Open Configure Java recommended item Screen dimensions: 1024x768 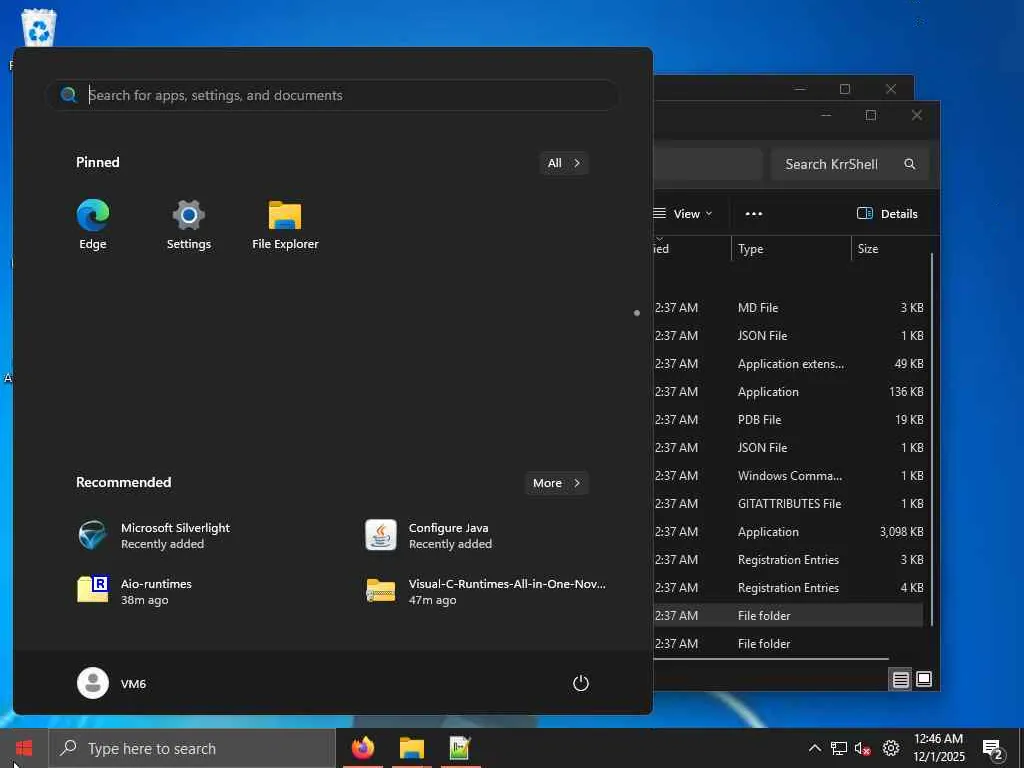(428, 536)
